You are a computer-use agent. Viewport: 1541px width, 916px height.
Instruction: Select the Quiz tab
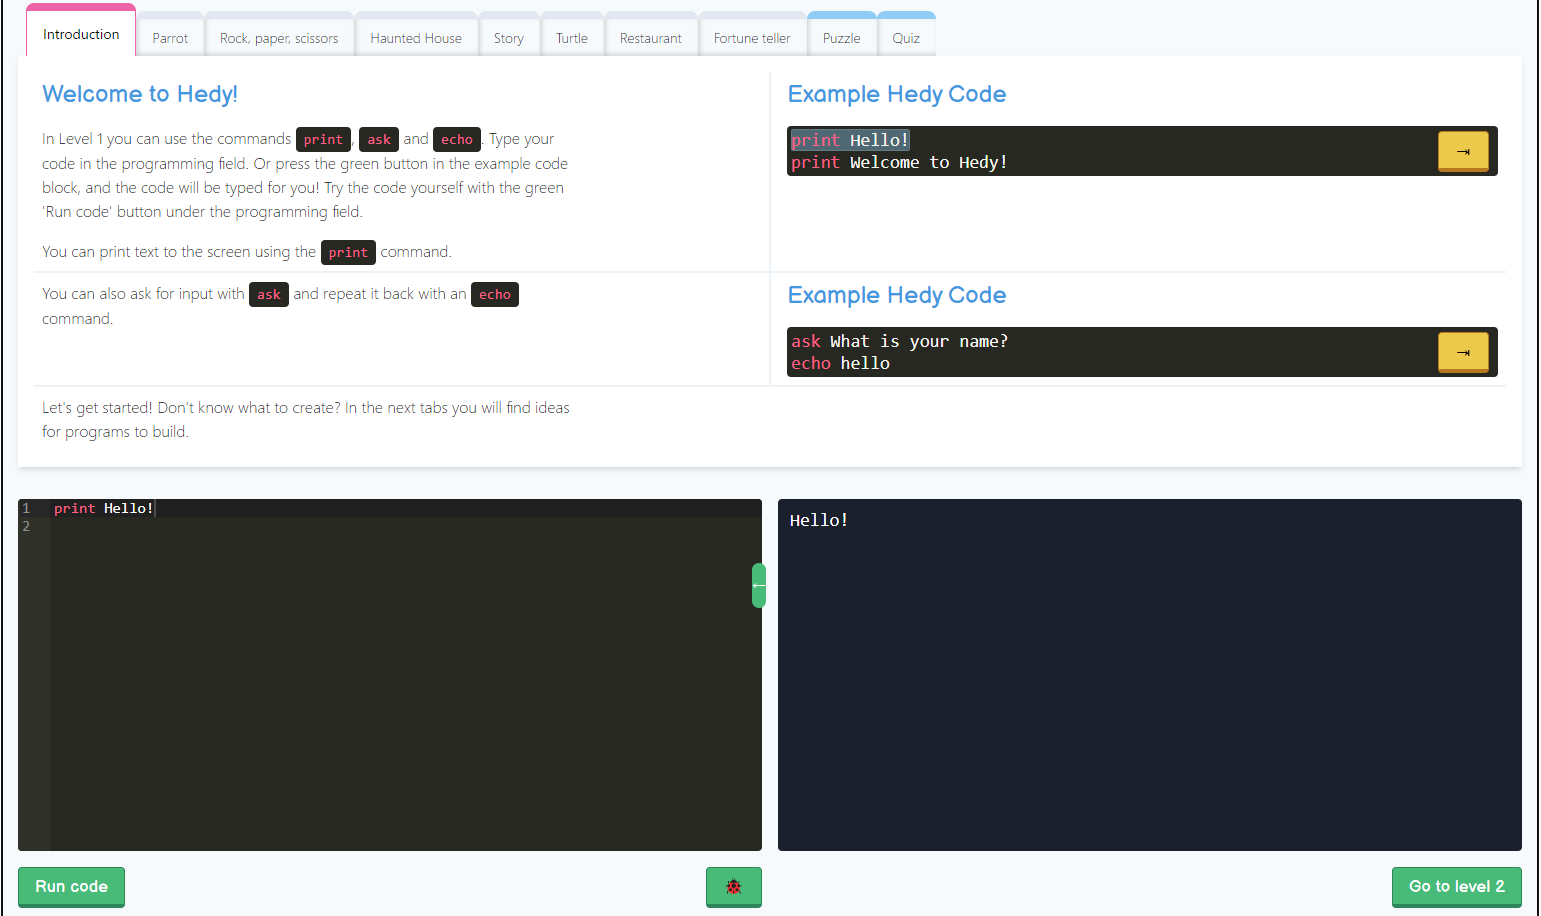pyautogui.click(x=906, y=37)
